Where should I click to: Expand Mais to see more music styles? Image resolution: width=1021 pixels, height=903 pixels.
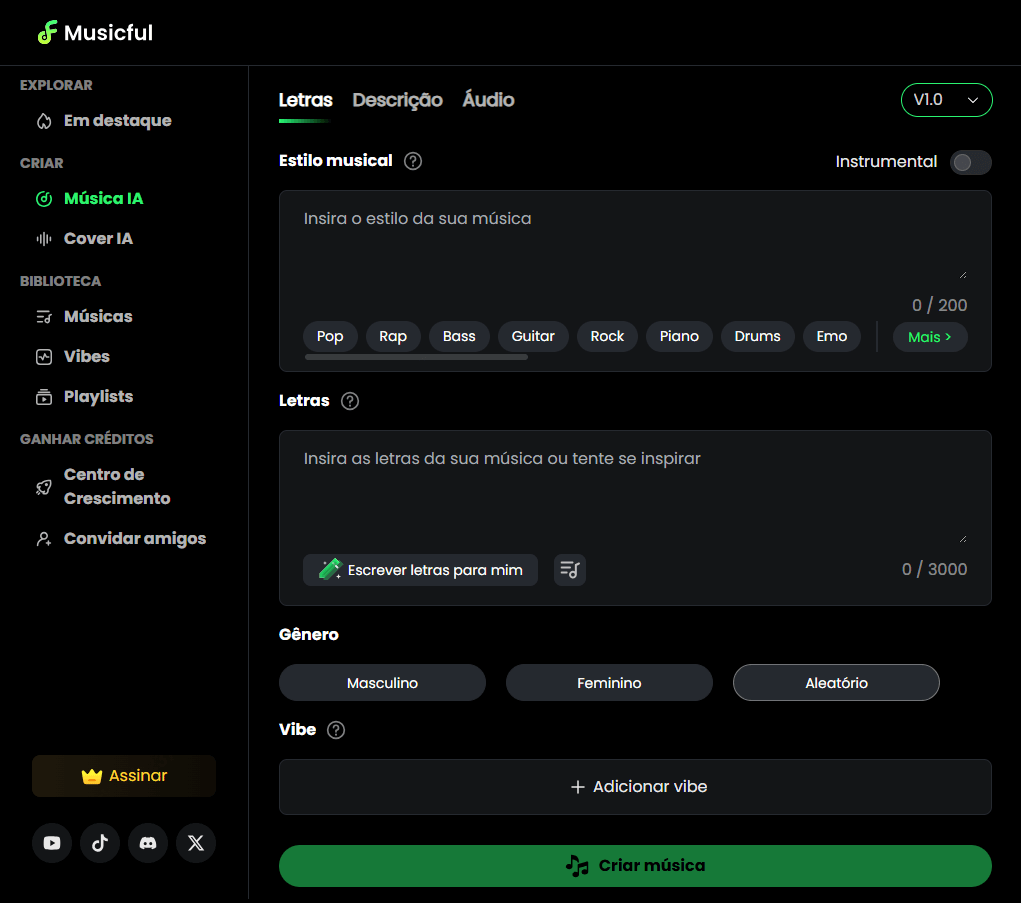coord(929,337)
